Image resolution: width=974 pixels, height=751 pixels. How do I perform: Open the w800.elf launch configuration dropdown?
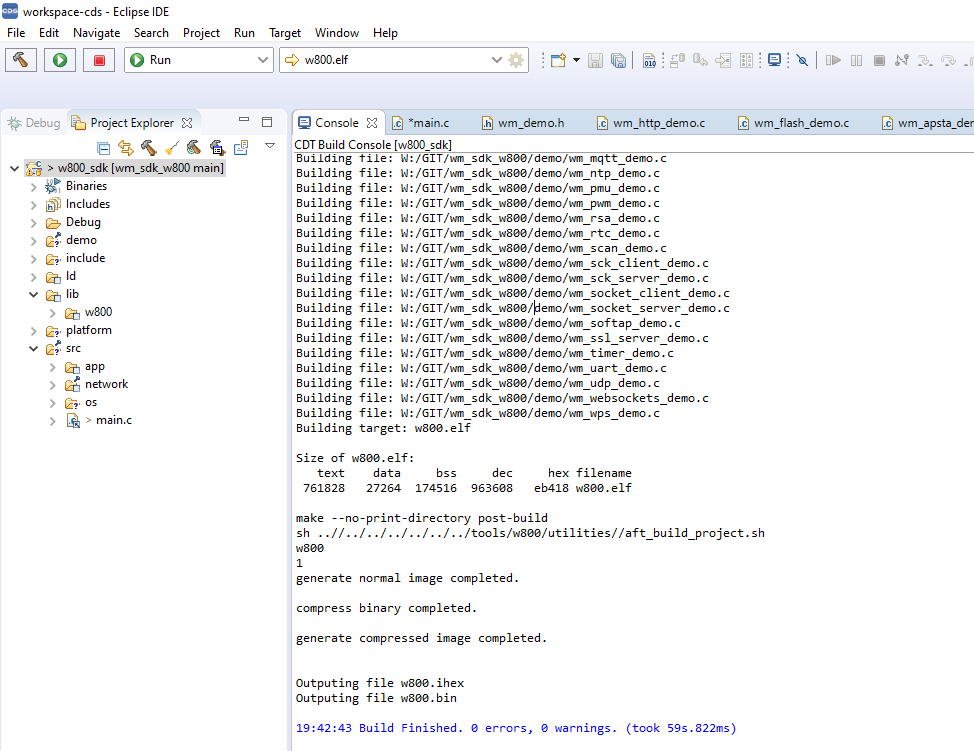[497, 60]
